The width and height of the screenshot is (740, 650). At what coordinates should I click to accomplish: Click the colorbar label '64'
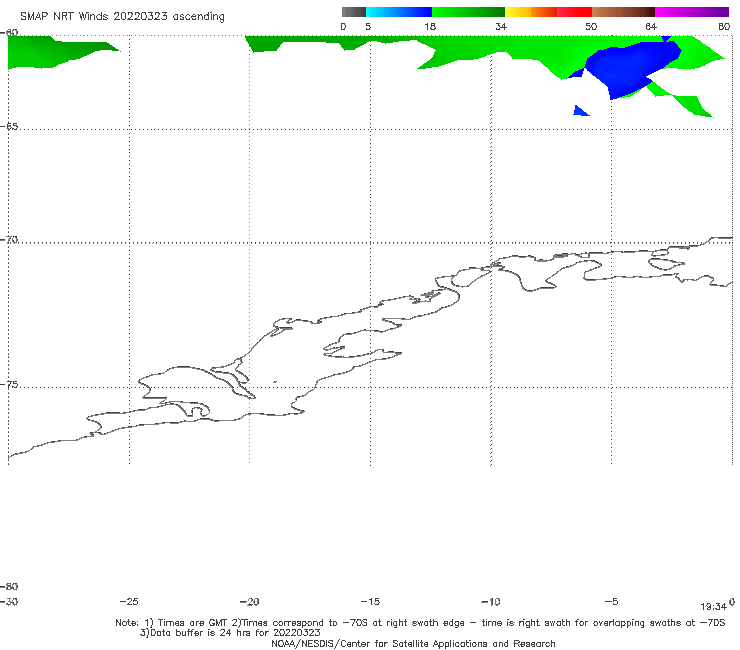651,26
